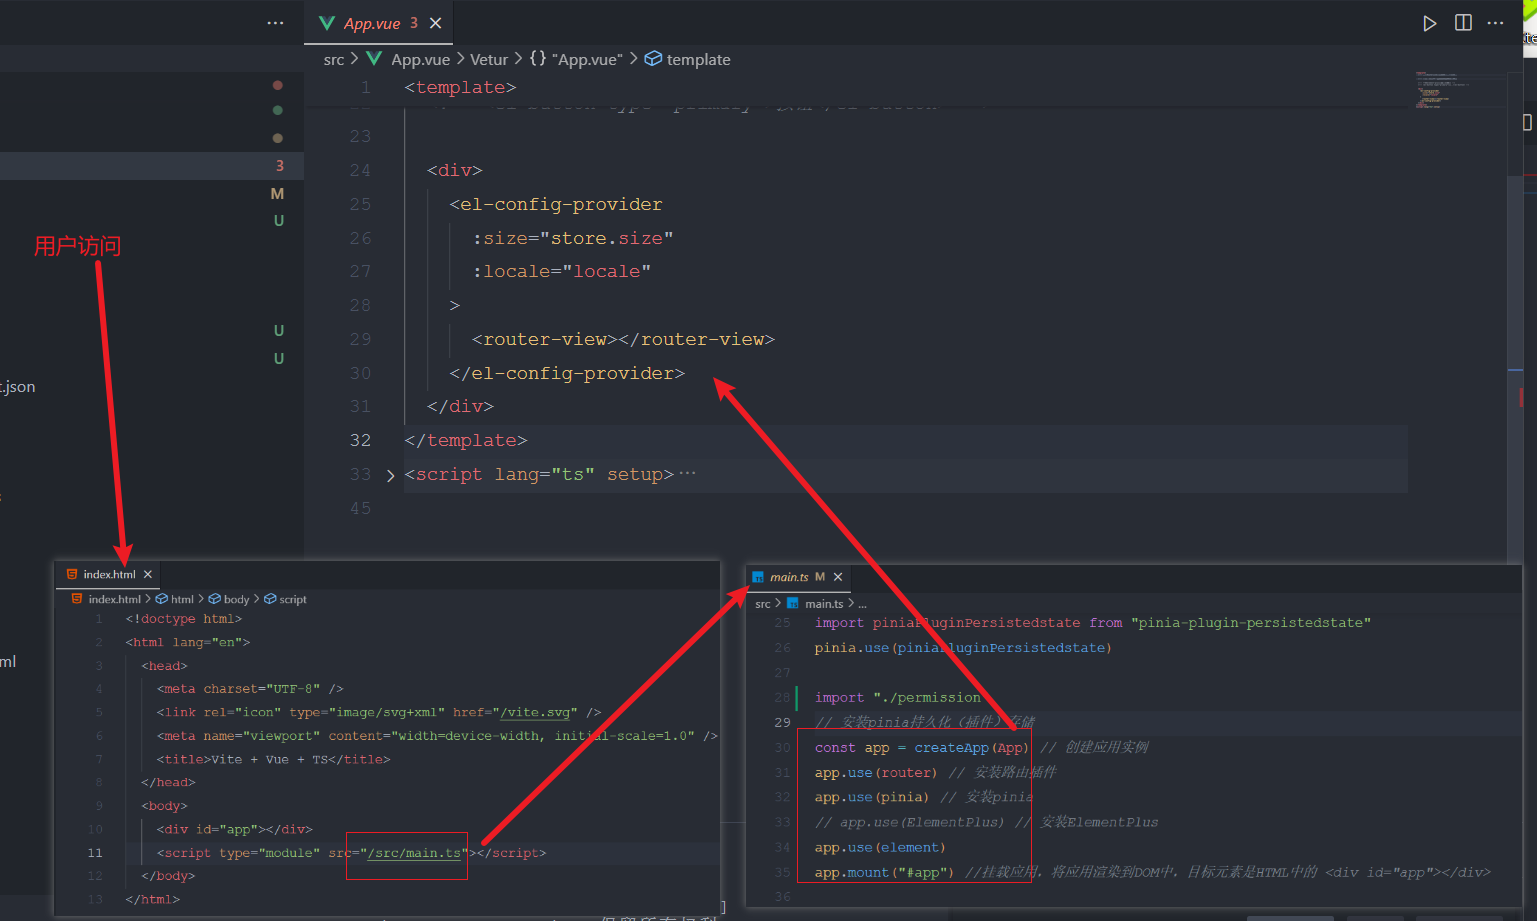Click the cube icon beside the script breadcrumb
1537x921 pixels.
[x=269, y=599]
